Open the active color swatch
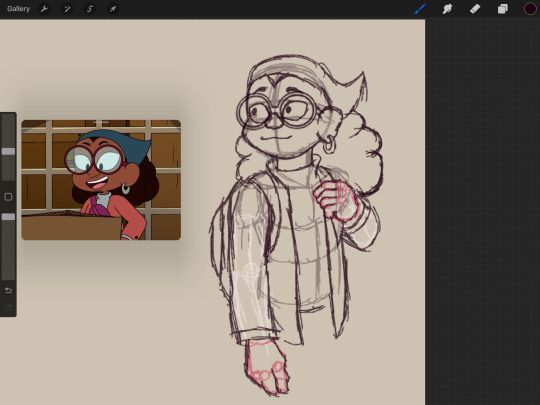 [x=530, y=9]
